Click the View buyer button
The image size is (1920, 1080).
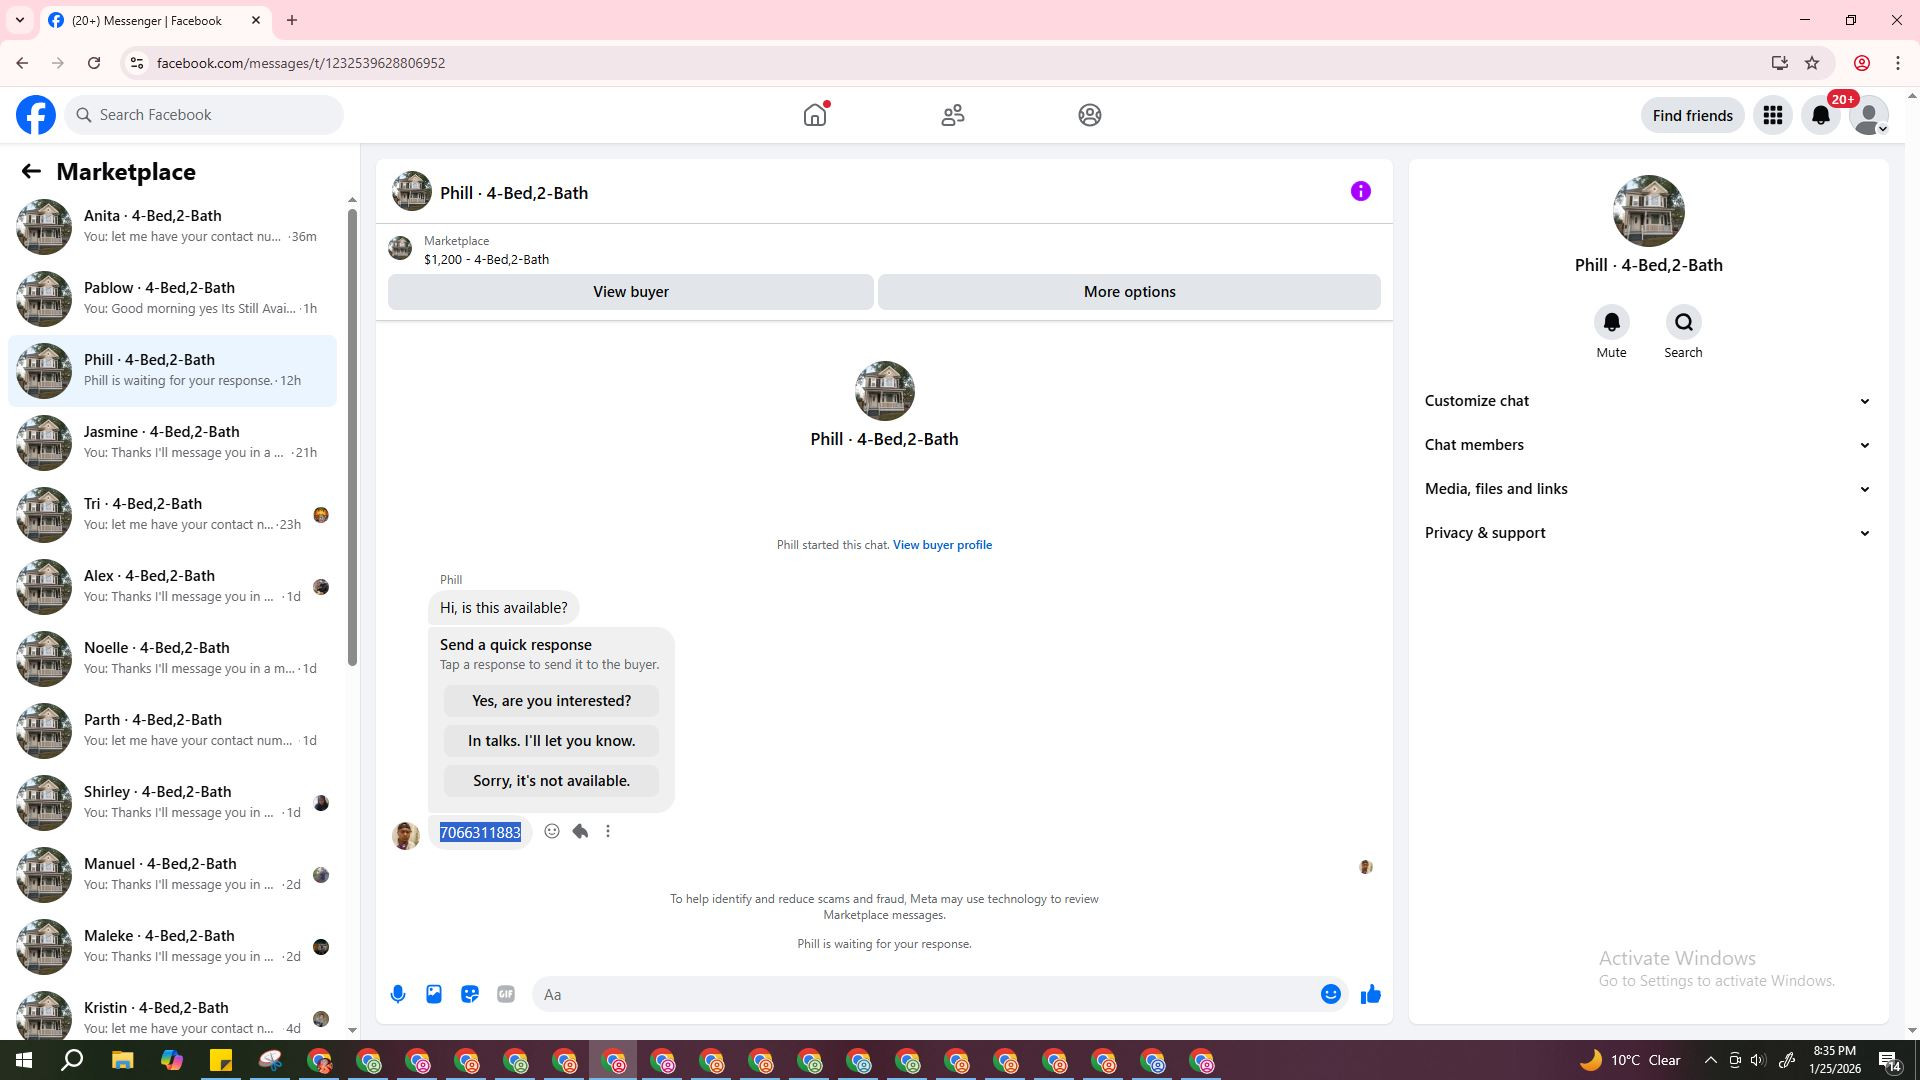pos(631,292)
